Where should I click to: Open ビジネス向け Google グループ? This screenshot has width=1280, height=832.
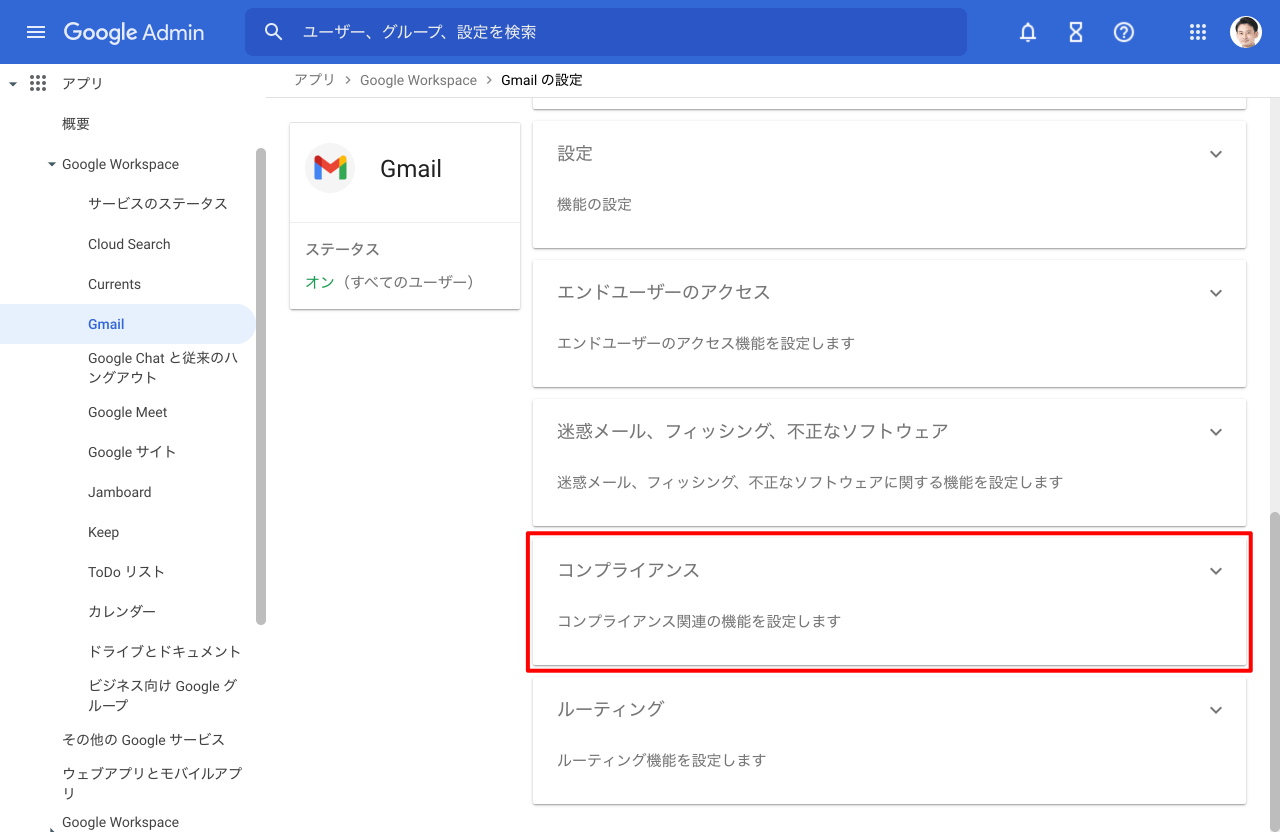[x=163, y=695]
